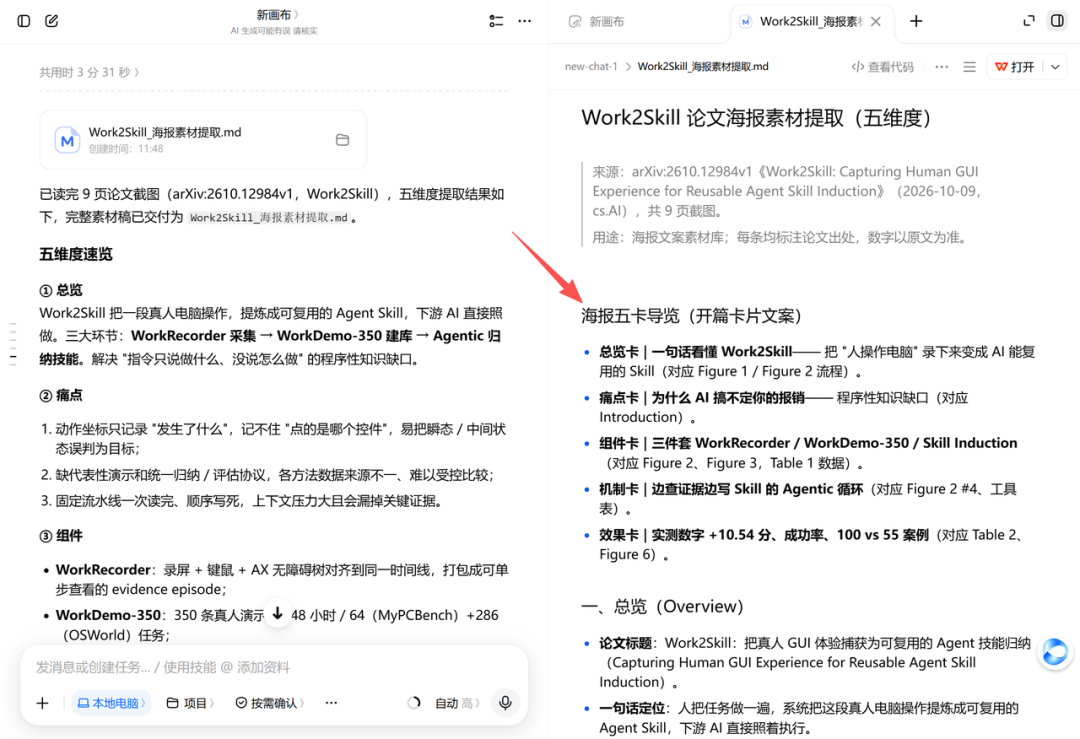Click heading 一、总览（Overview）
This screenshot has width=1080, height=739.
coord(663,607)
